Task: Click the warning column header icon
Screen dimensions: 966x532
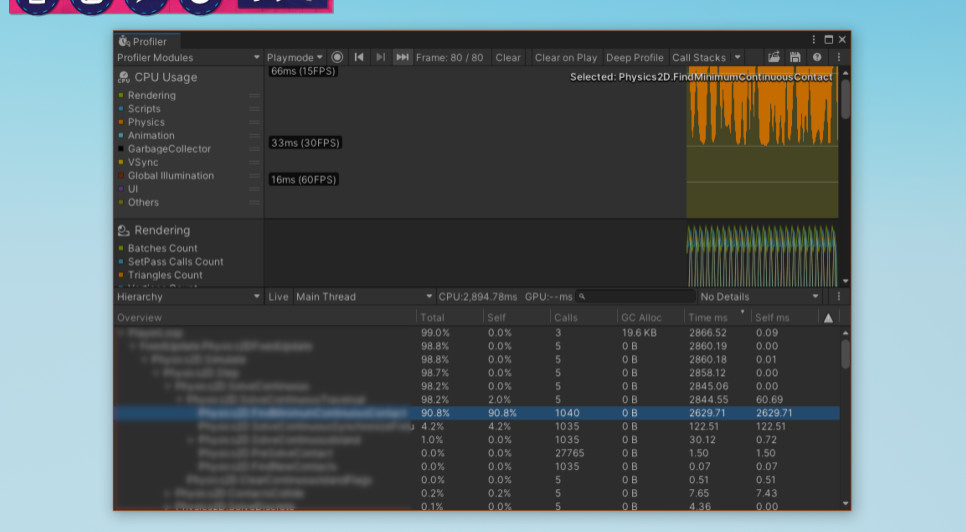Action: click(828, 318)
